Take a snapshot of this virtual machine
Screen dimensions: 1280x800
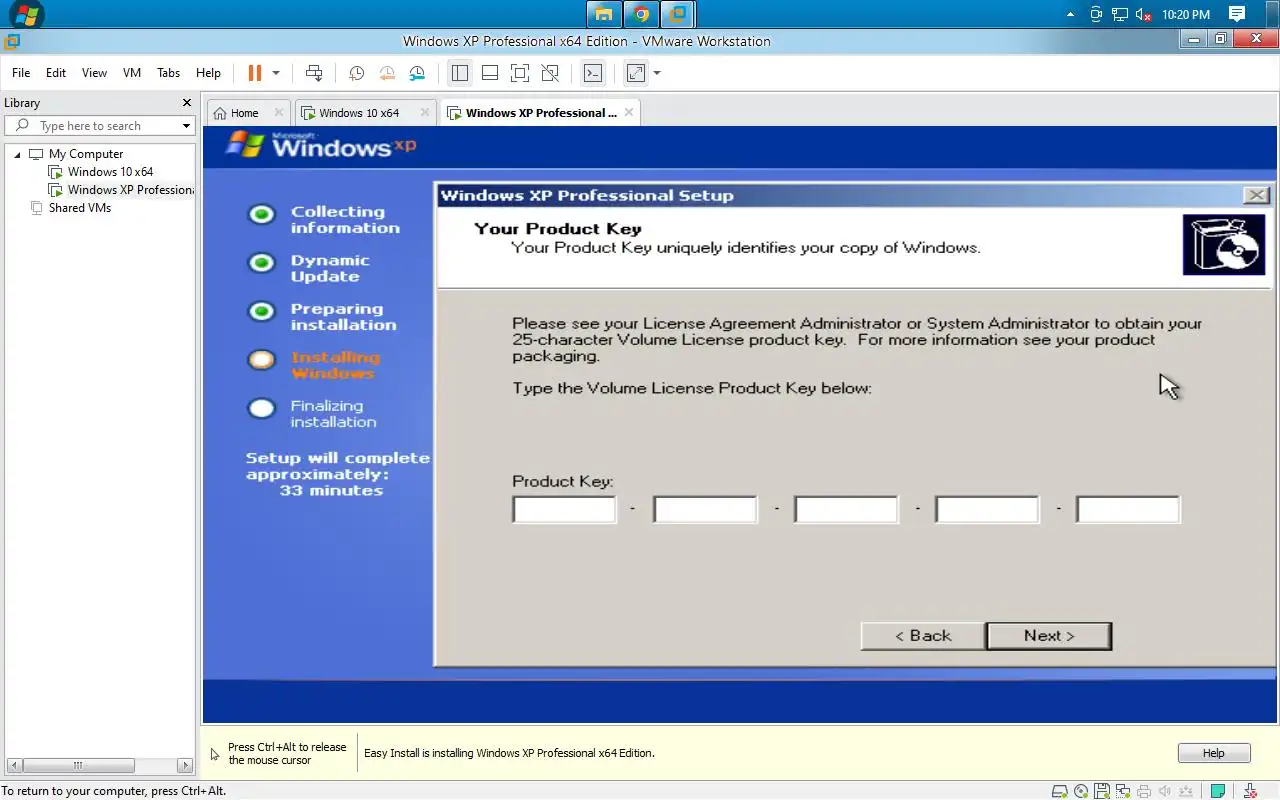coord(357,73)
